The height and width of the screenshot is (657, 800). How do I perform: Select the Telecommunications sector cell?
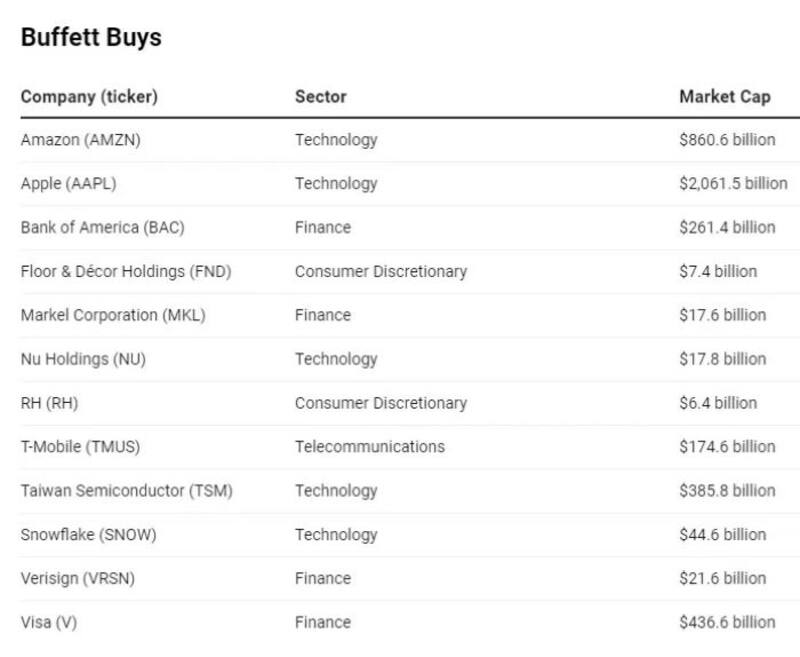pyautogui.click(x=369, y=447)
